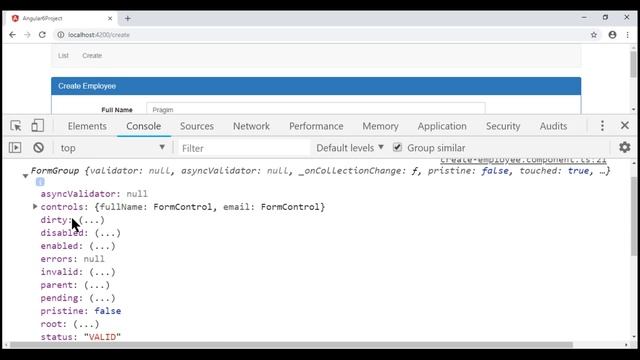
Task: Open create-employee.component.ts source link
Action: [x=523, y=160]
